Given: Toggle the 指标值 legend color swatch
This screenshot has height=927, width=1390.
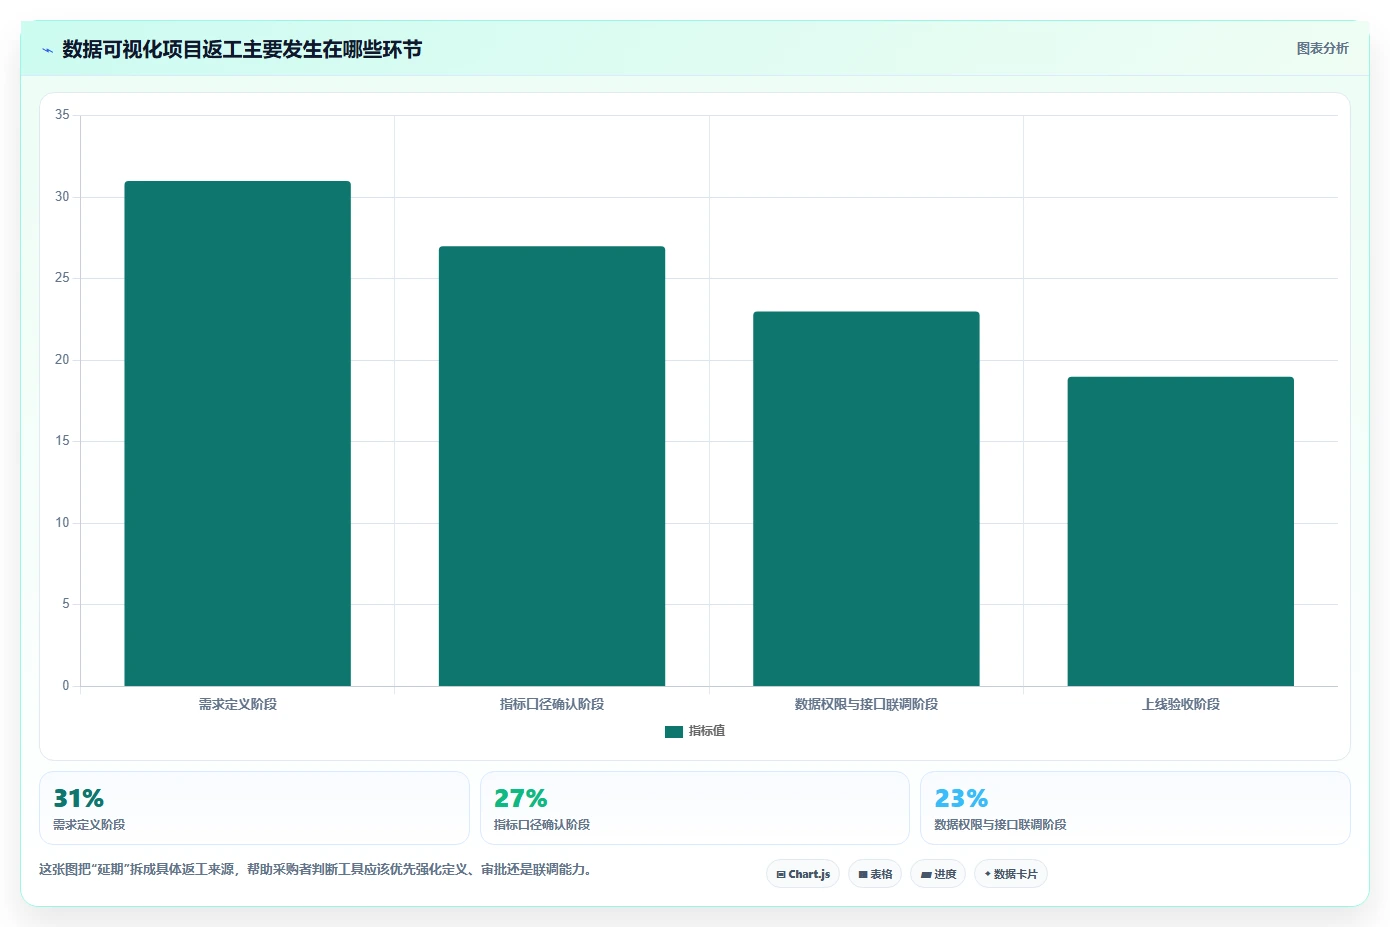Looking at the screenshot, I should [x=674, y=731].
